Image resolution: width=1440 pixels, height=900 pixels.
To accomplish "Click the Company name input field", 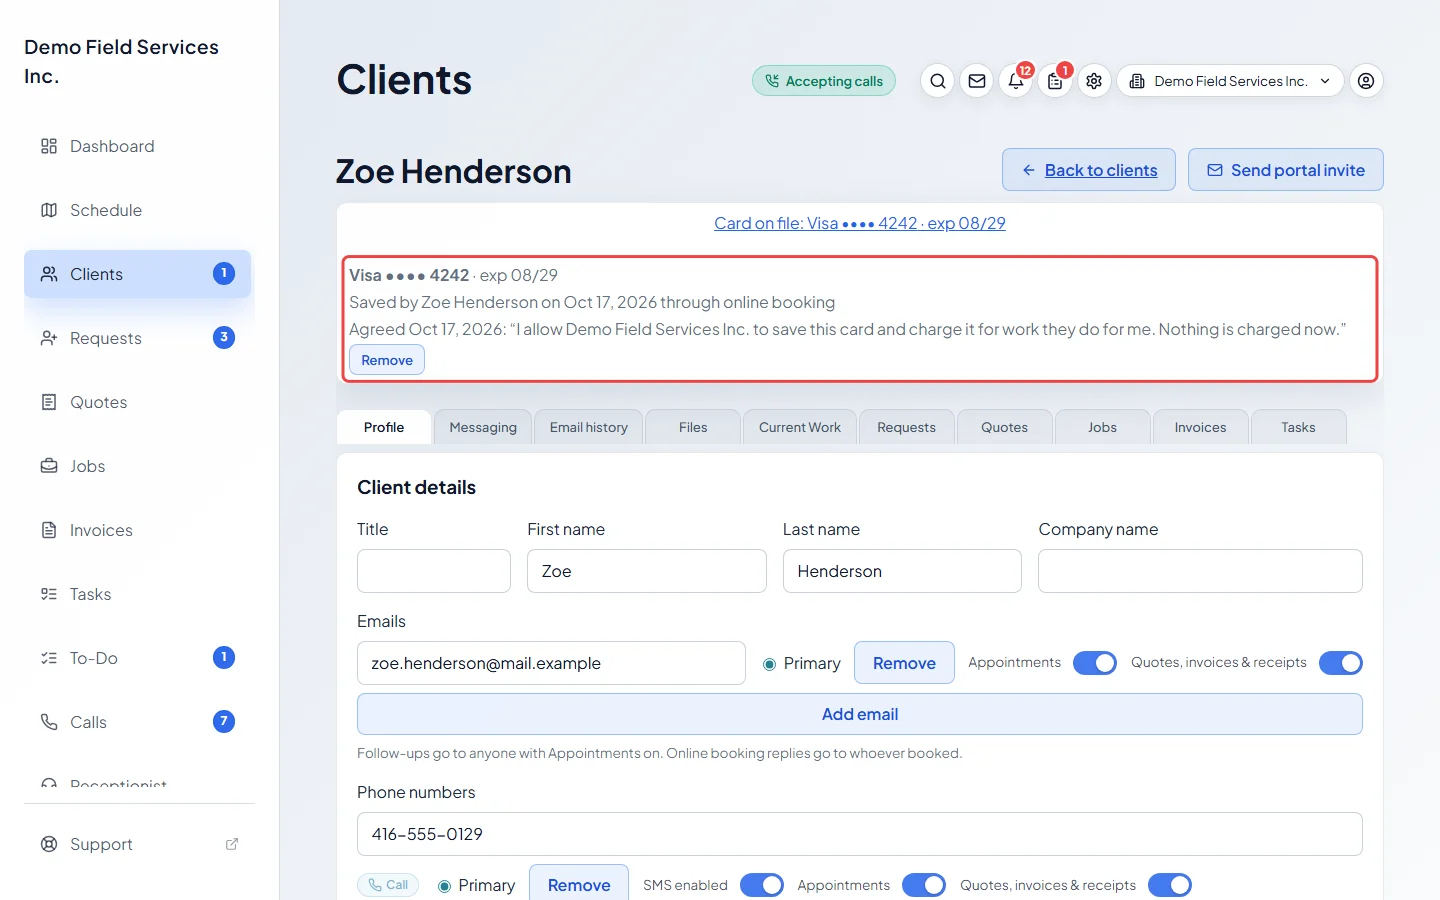I will [1200, 571].
